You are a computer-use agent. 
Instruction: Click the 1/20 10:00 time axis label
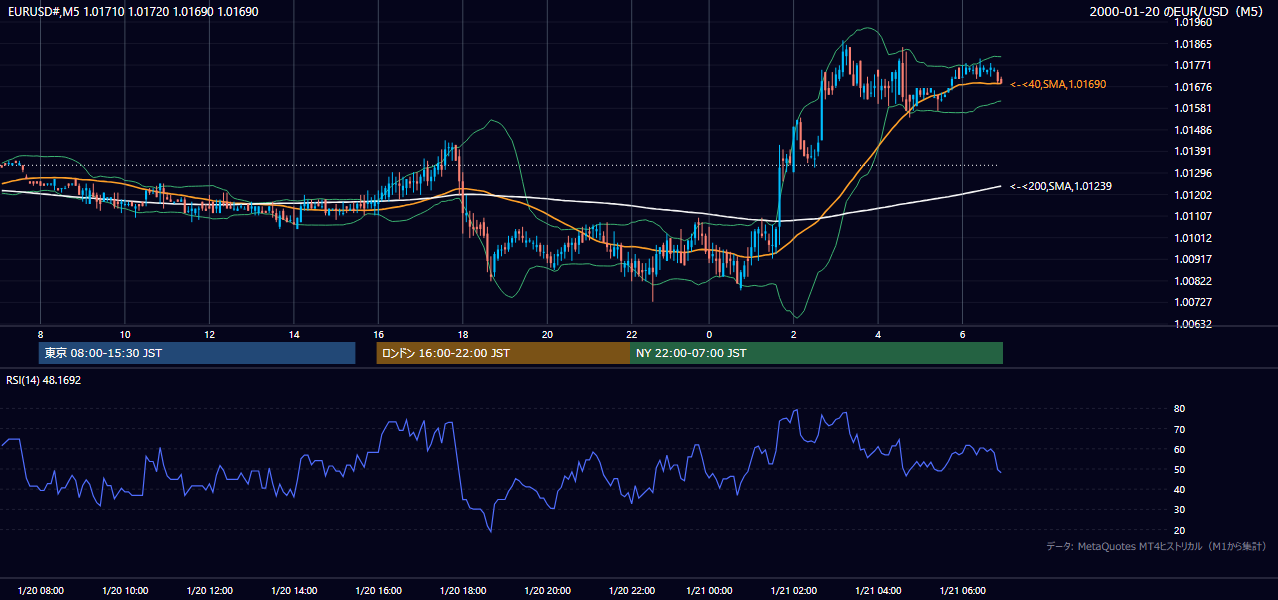point(125,591)
